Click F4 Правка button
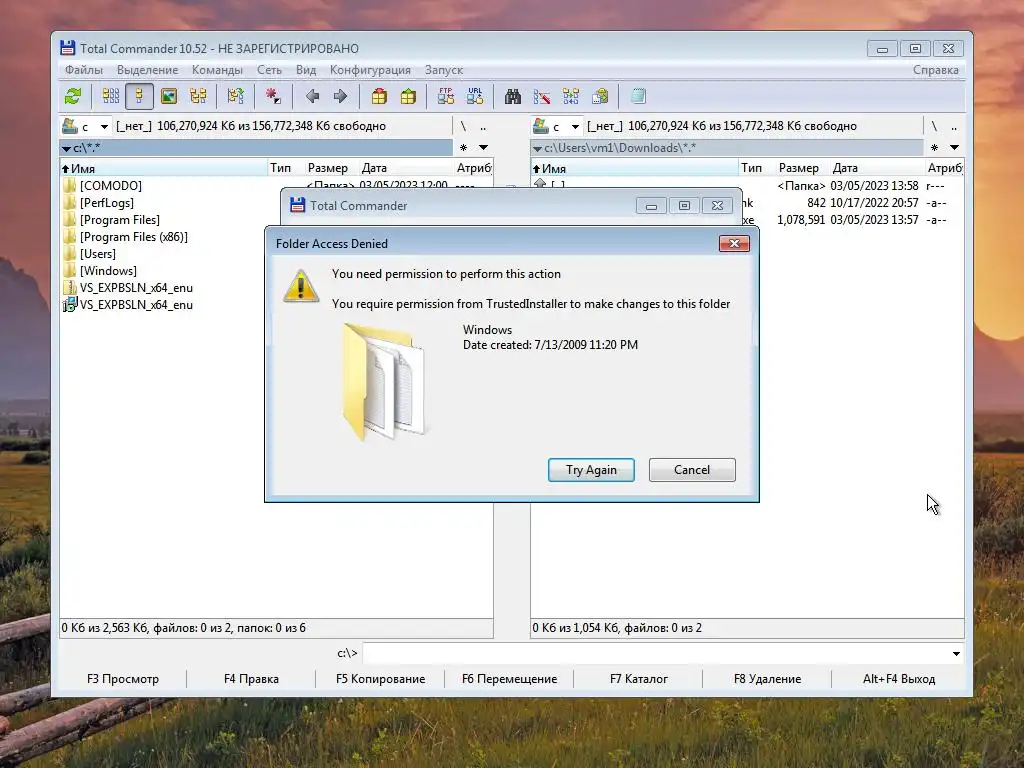 [x=251, y=679]
